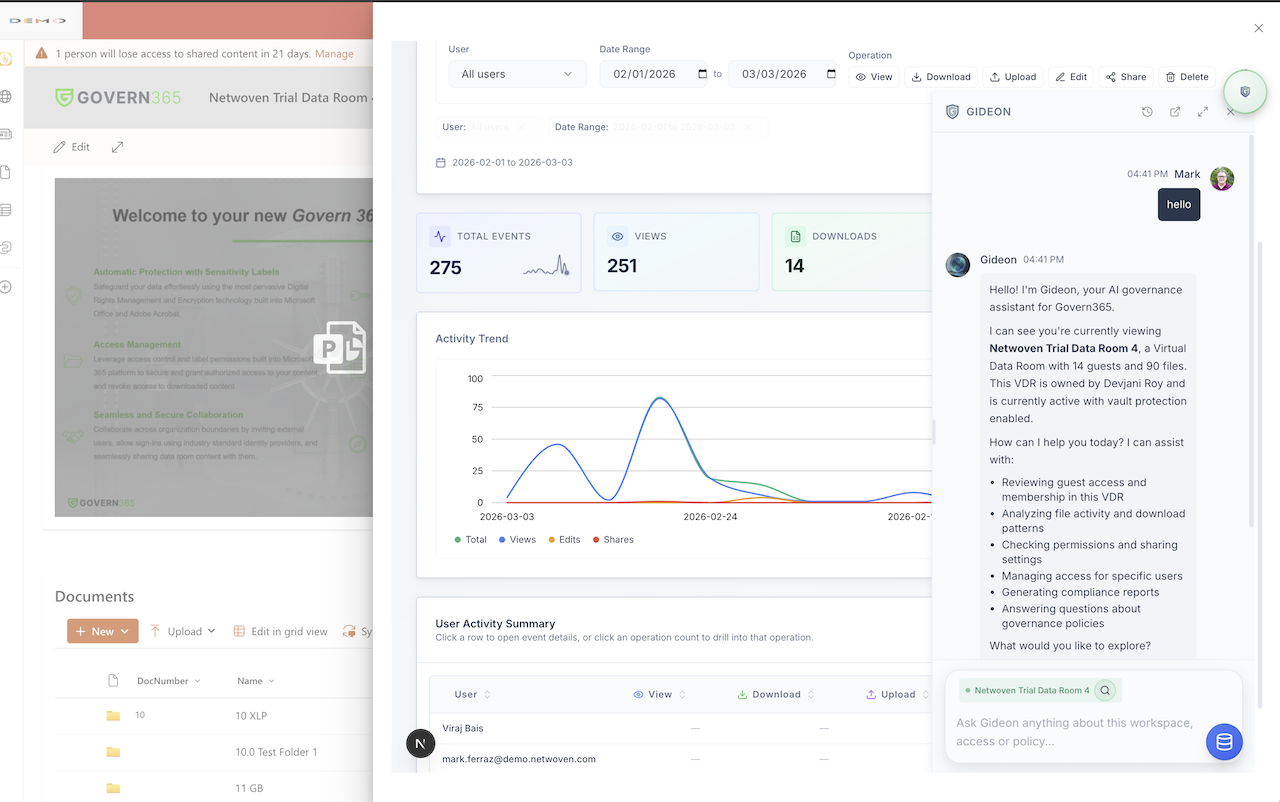Click the expand arrows icon next to Edit

pyautogui.click(x=117, y=147)
